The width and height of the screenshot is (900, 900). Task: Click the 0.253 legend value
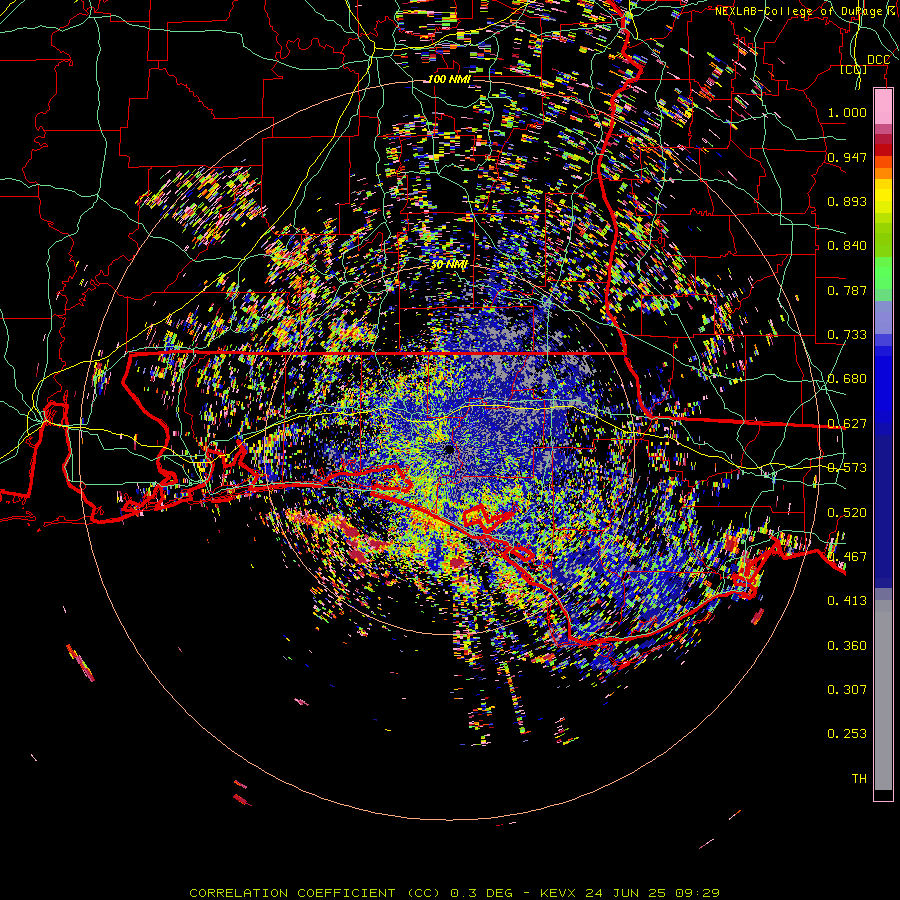(847, 734)
